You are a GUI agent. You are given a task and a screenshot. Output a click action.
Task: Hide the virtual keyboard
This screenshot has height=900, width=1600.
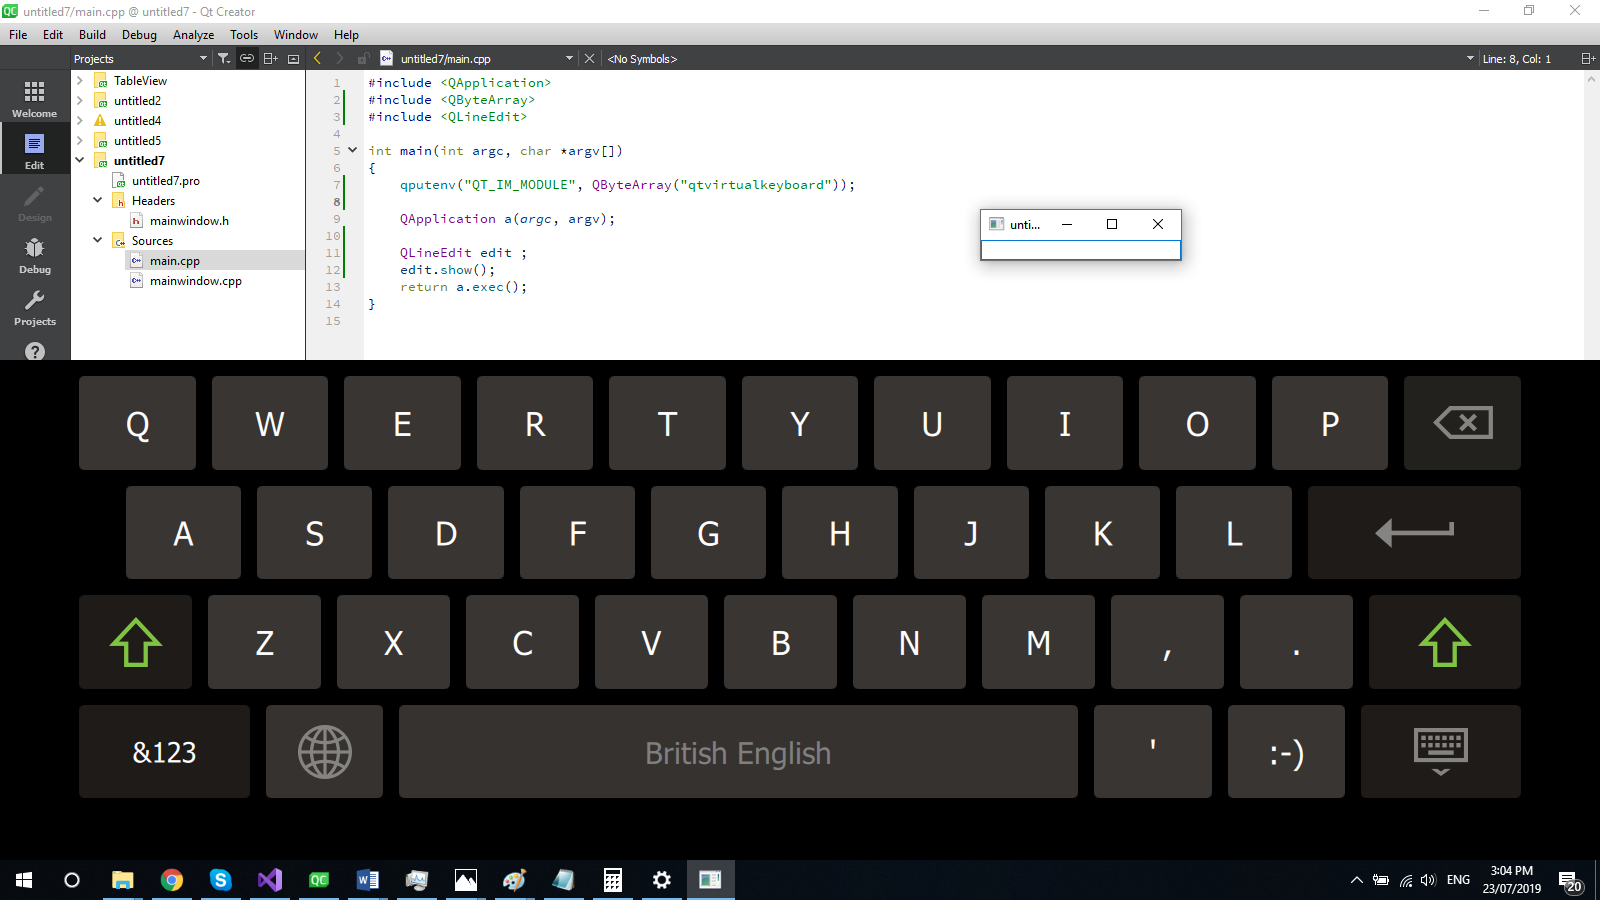(x=1440, y=751)
